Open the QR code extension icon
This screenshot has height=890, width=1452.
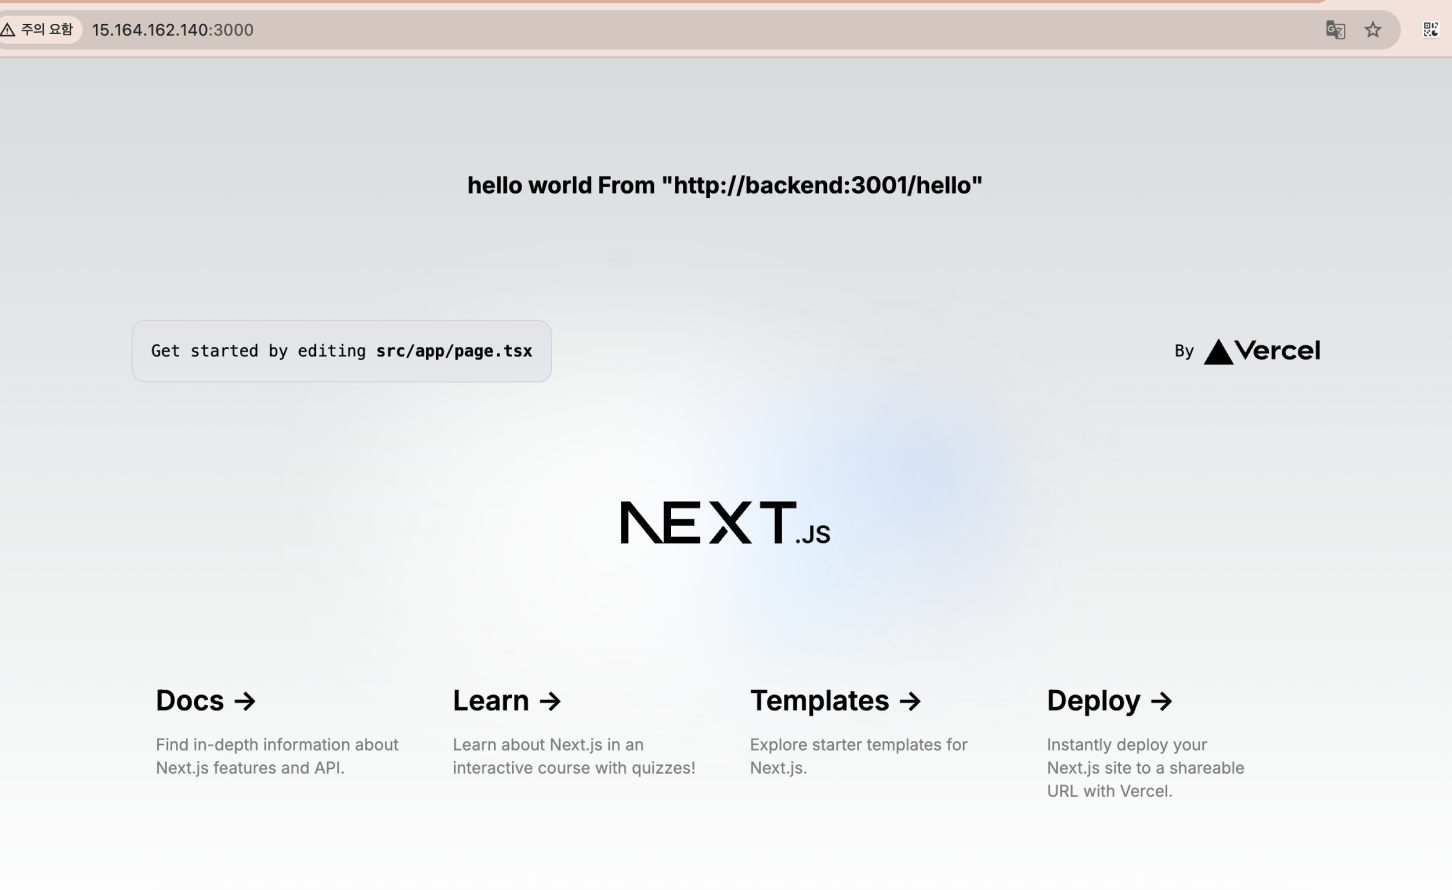point(1431,30)
